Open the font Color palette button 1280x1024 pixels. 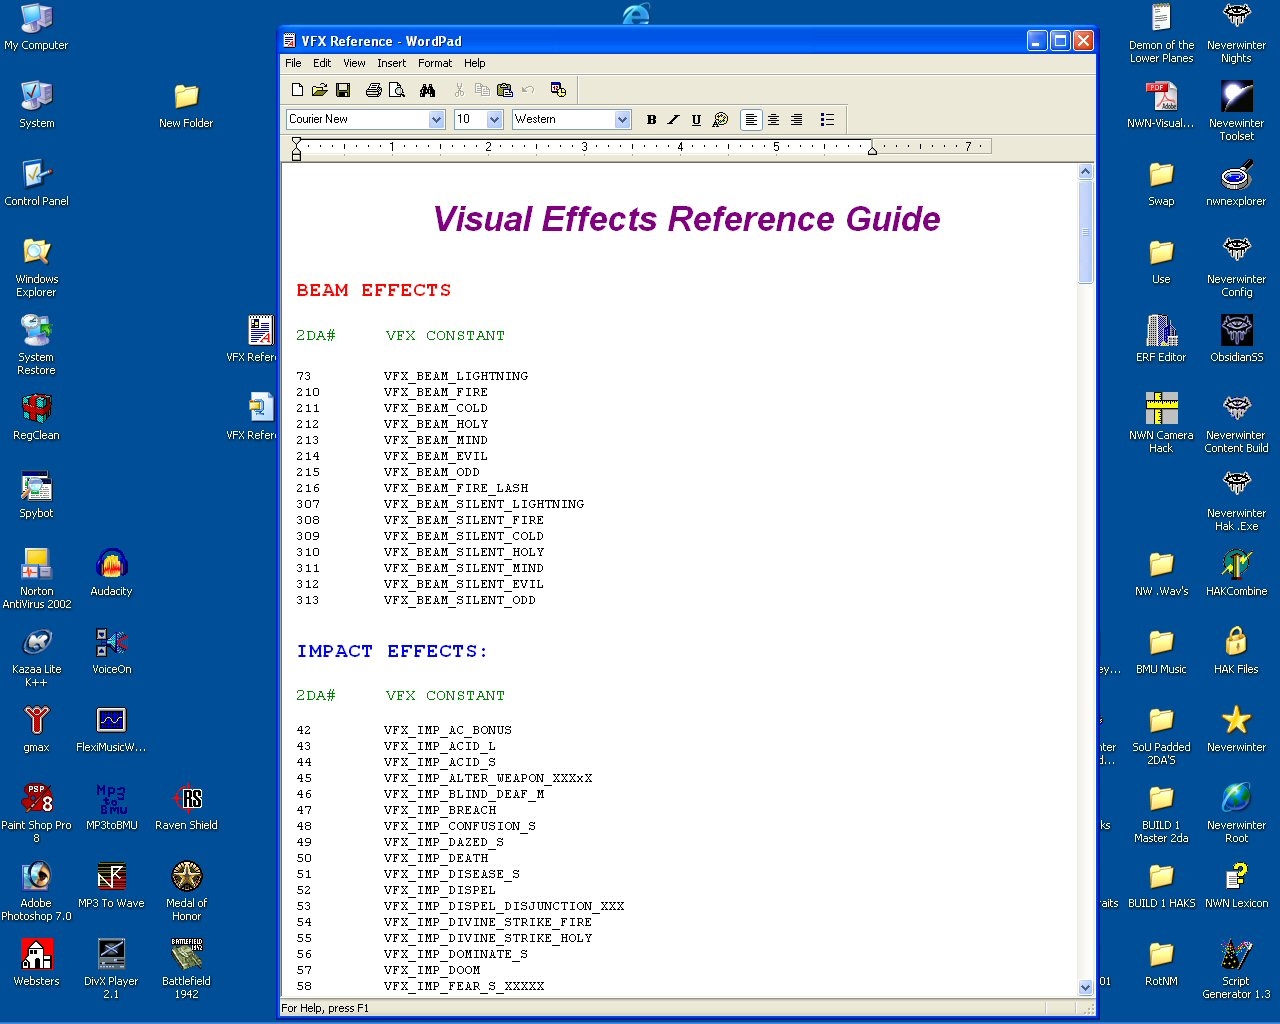[720, 120]
